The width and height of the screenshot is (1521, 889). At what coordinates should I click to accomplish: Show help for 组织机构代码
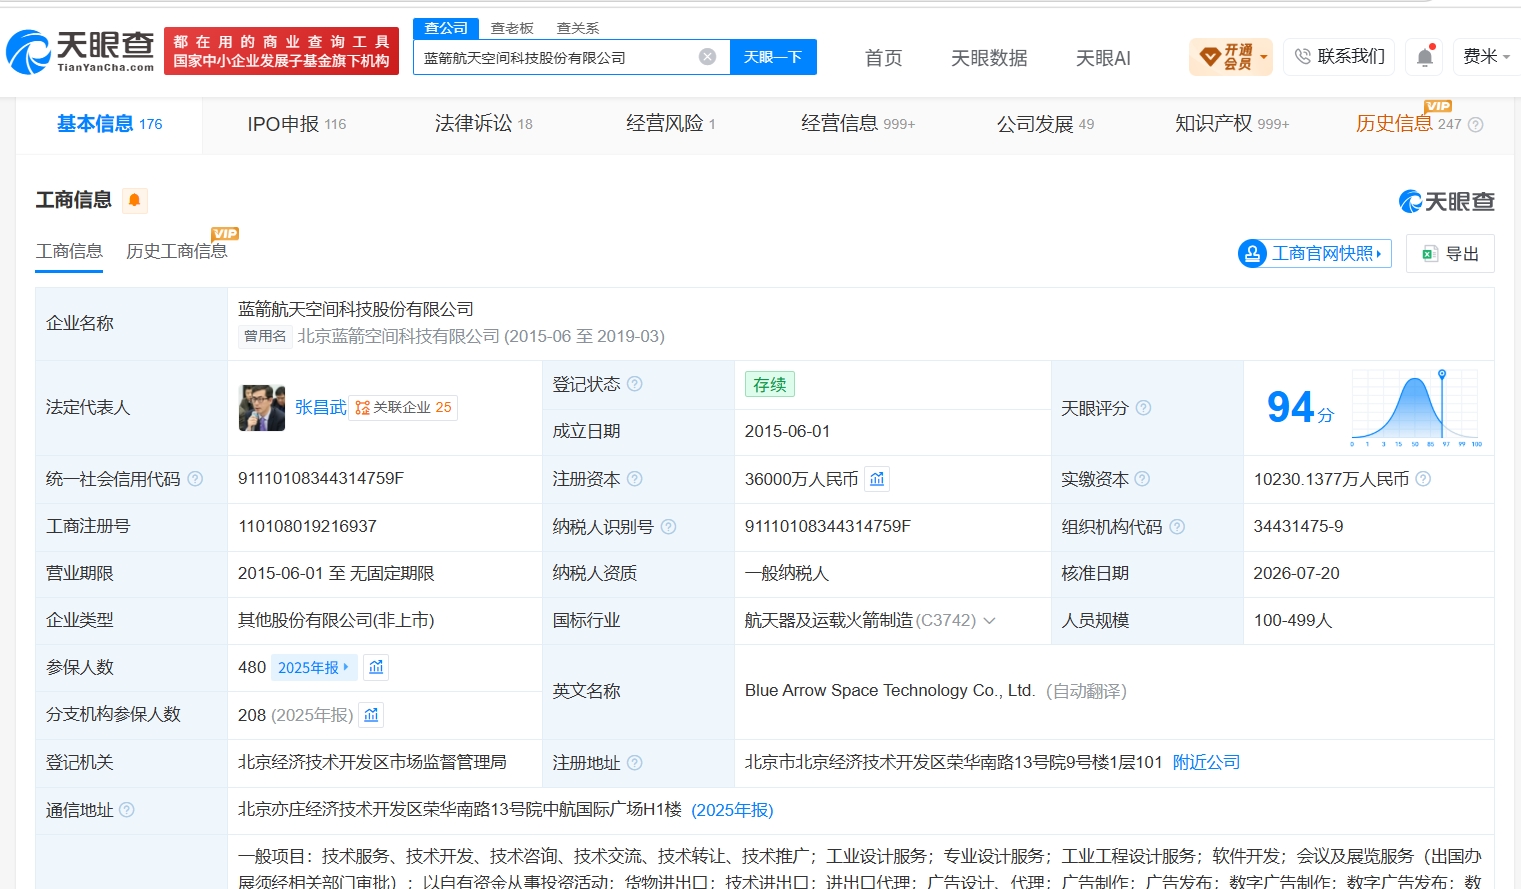pos(1177,527)
